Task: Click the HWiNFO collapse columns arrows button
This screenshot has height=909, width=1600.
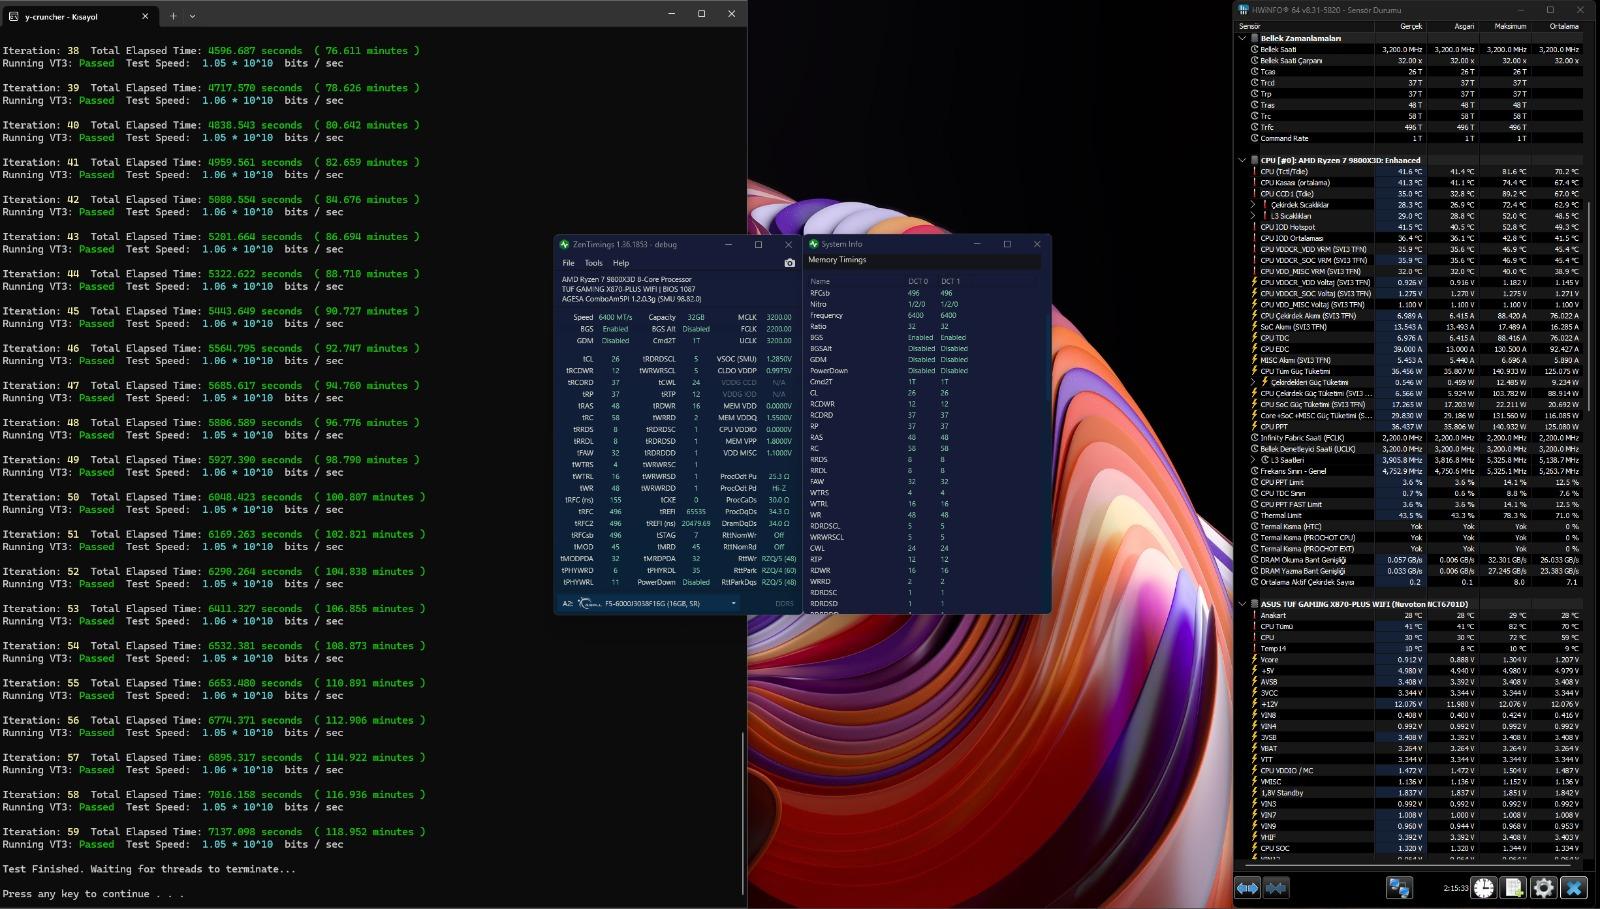Action: (1276, 887)
